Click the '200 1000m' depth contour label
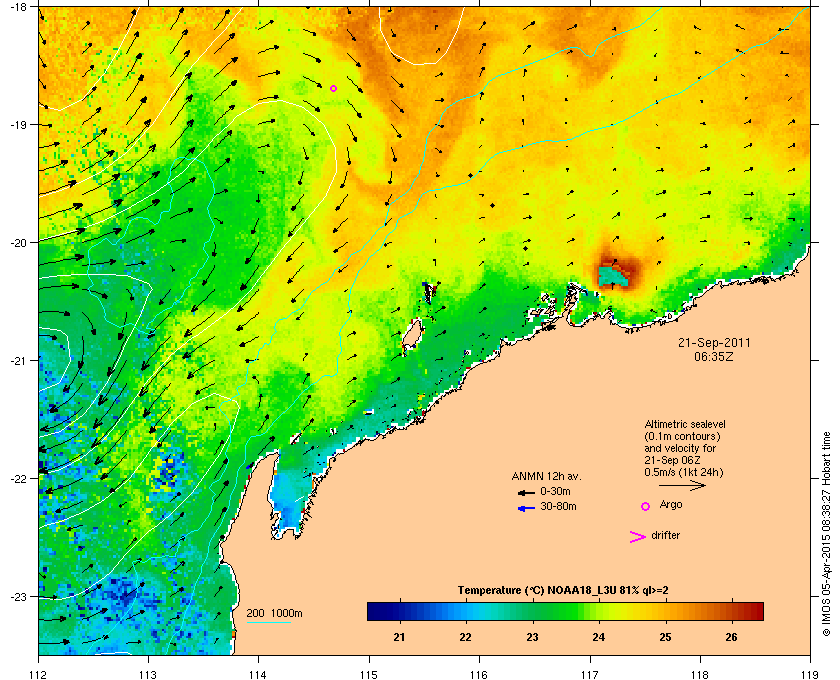 coord(274,613)
